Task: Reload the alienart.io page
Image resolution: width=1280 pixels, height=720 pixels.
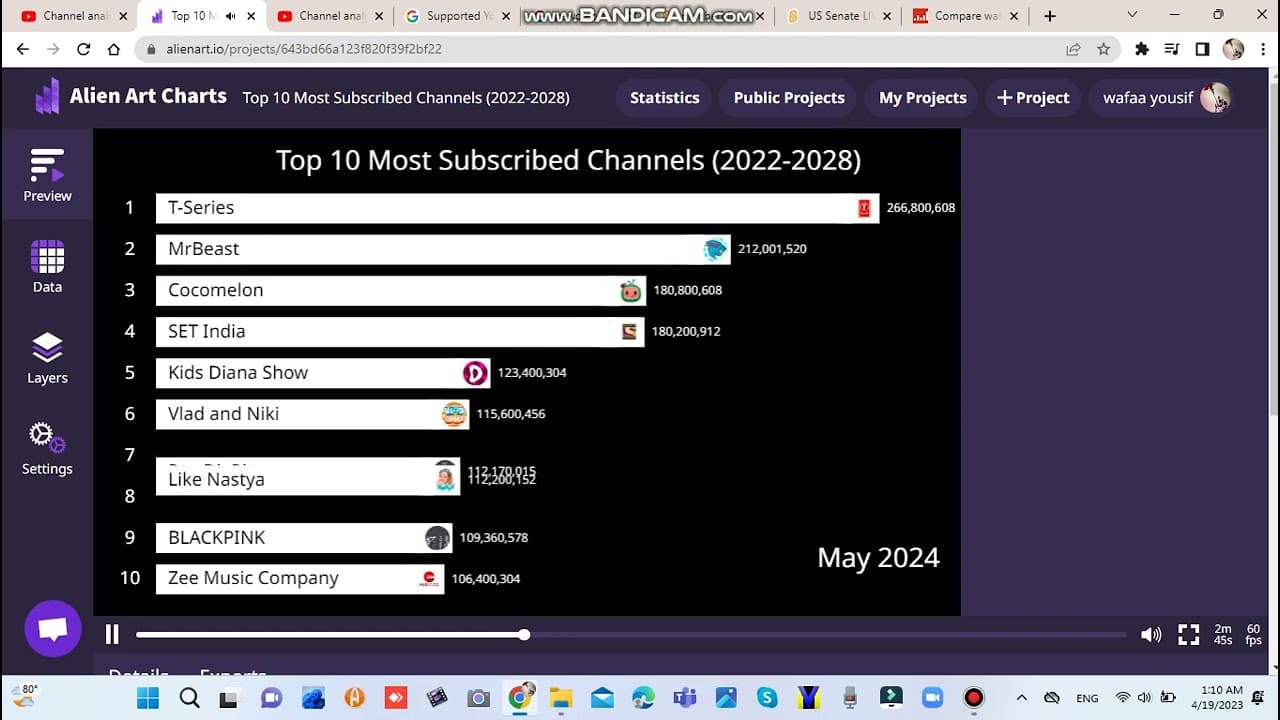Action: tap(84, 49)
